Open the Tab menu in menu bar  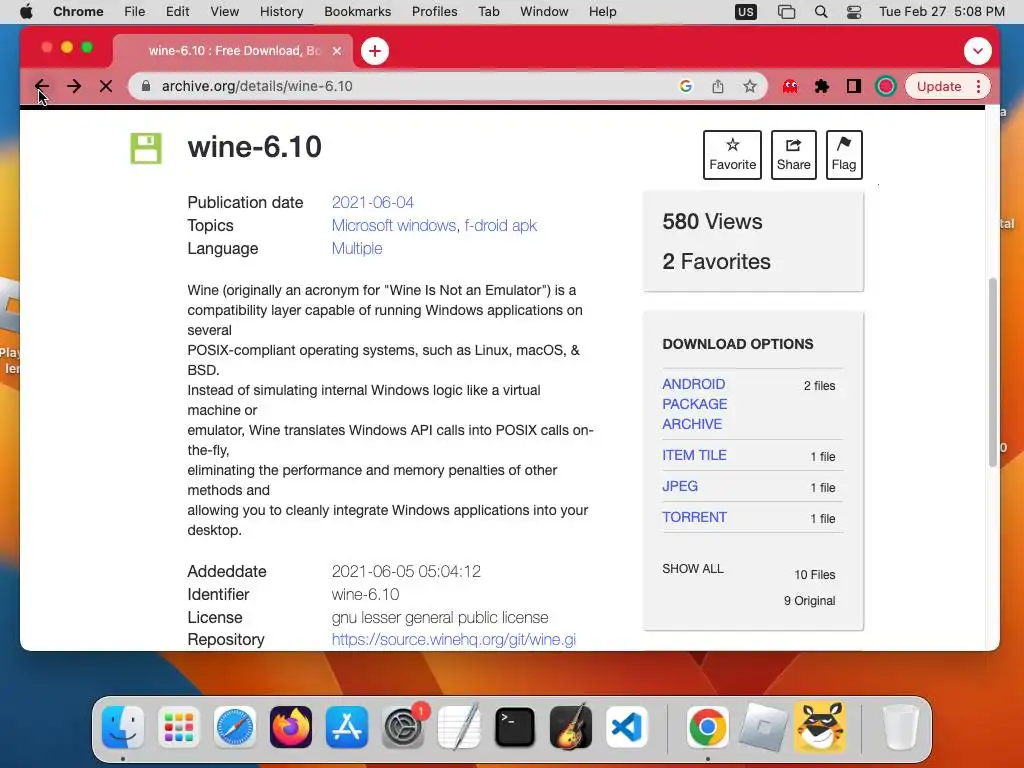[488, 12]
